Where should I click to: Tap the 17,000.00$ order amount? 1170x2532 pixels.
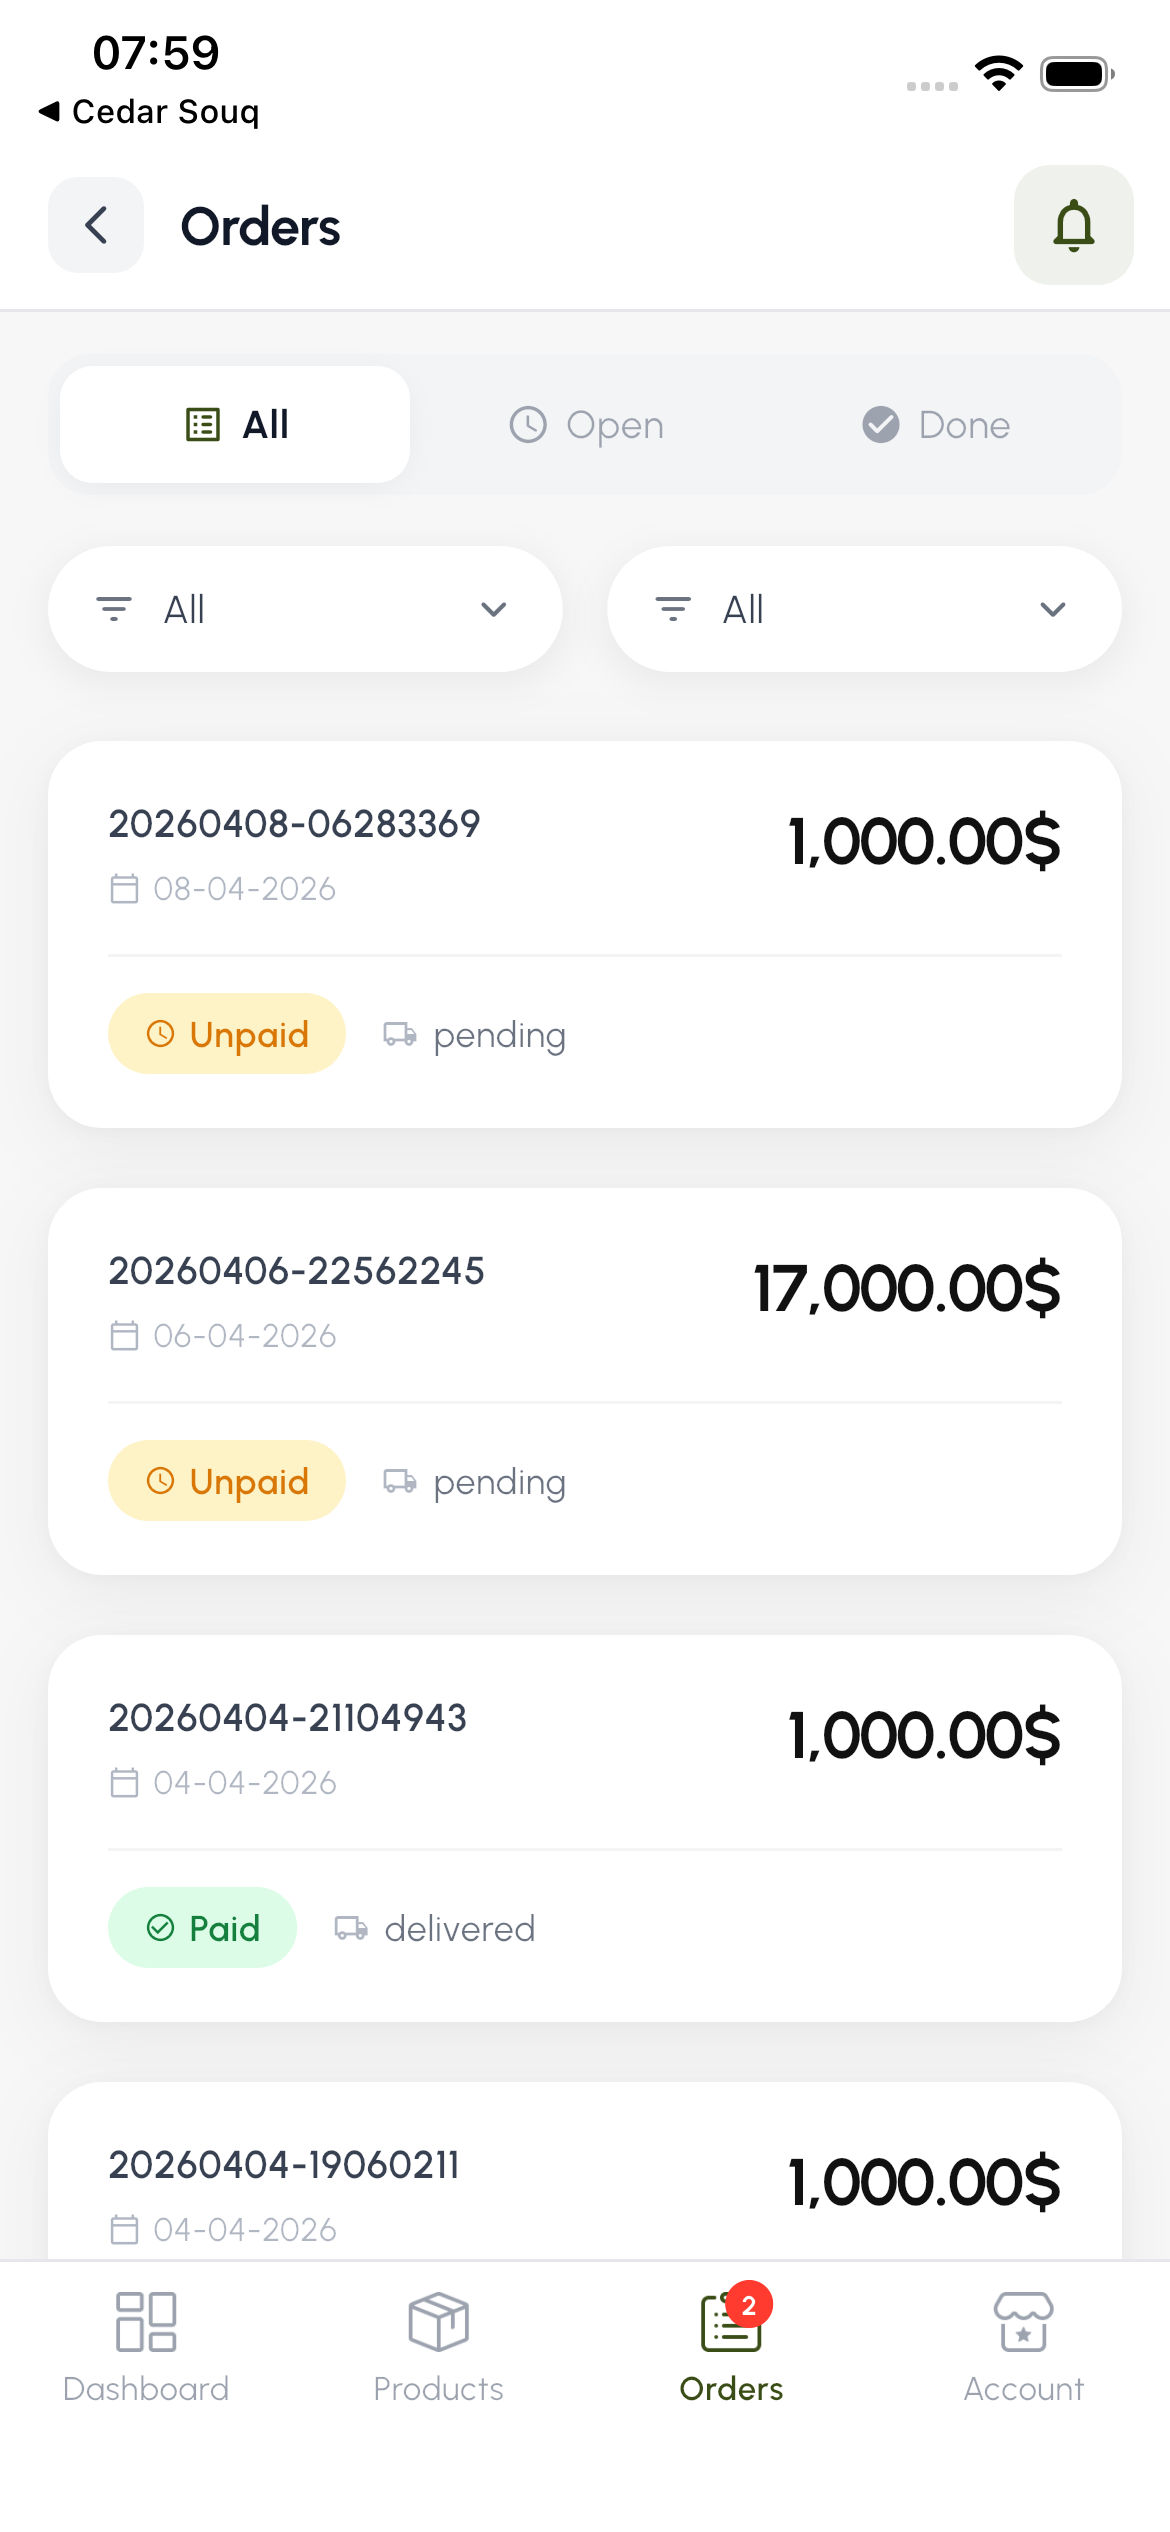(x=906, y=1288)
